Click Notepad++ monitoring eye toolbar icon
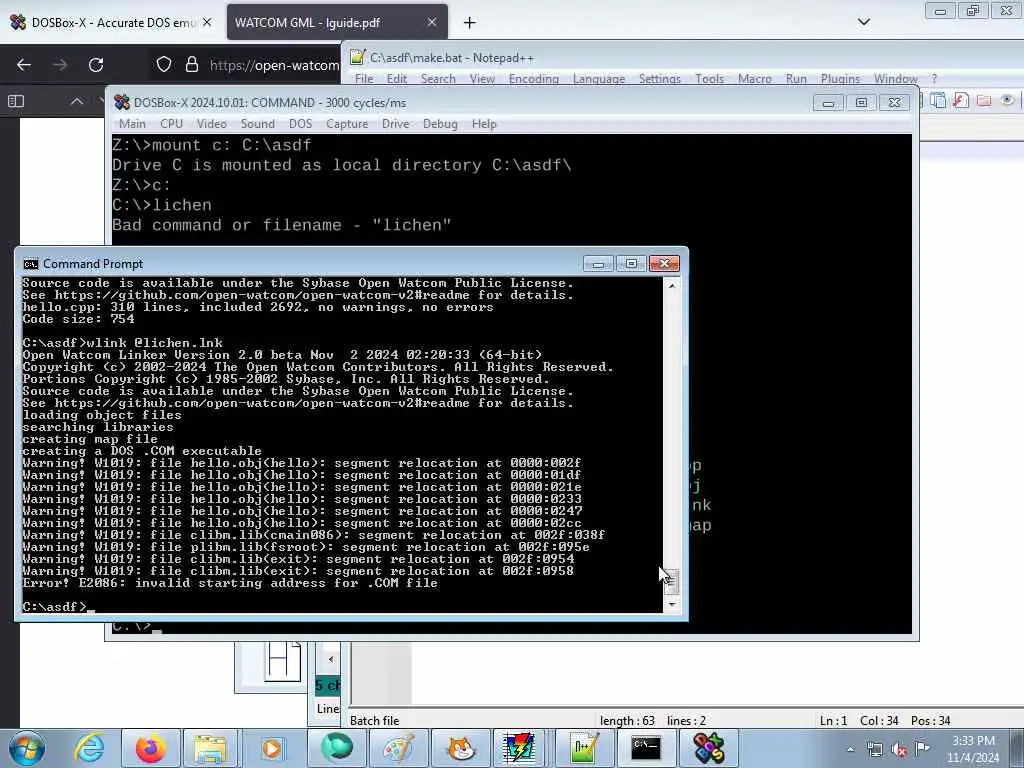 pos(1007,101)
